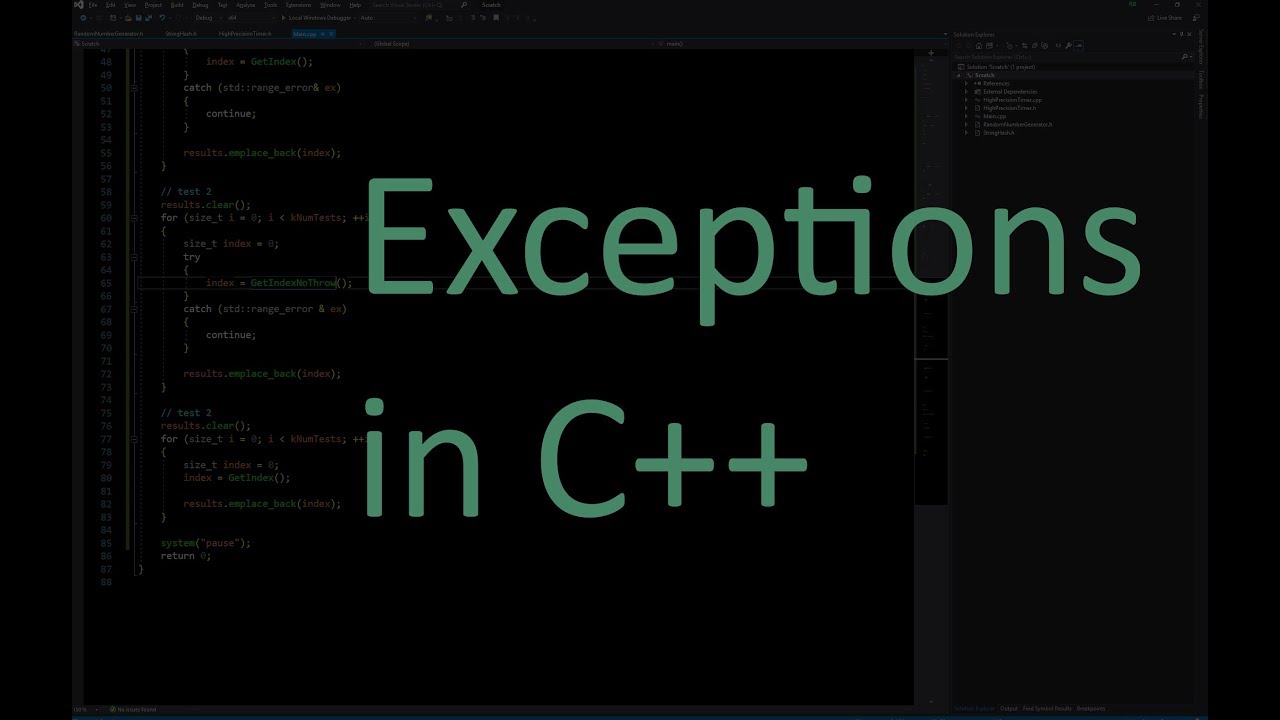Select Main.cpp in Solution Explorer tree
The height and width of the screenshot is (720, 1280).
click(x=994, y=116)
